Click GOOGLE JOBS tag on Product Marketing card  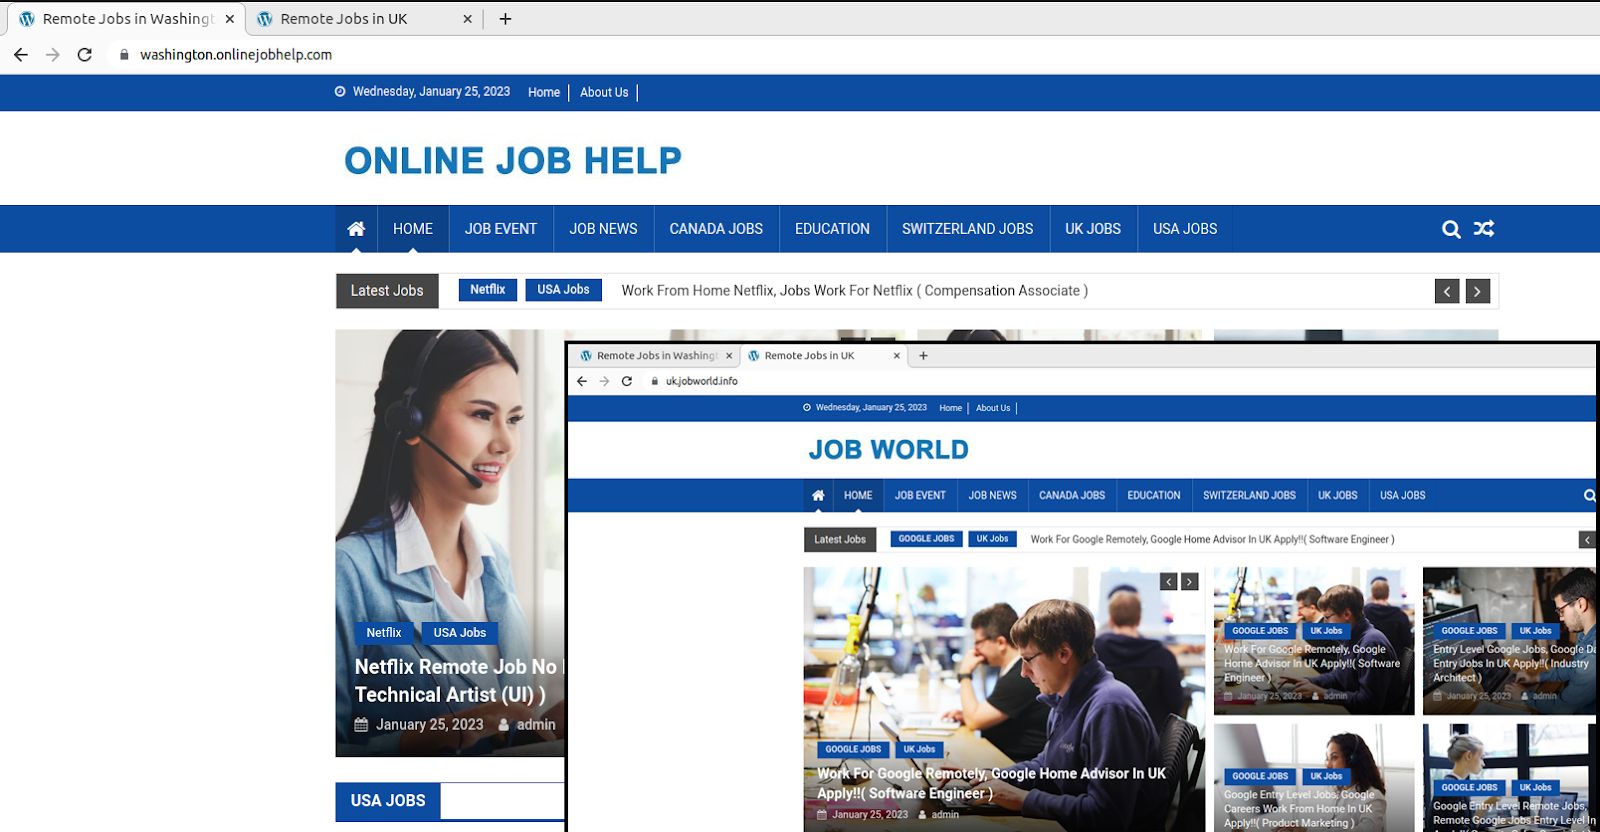(x=1260, y=776)
